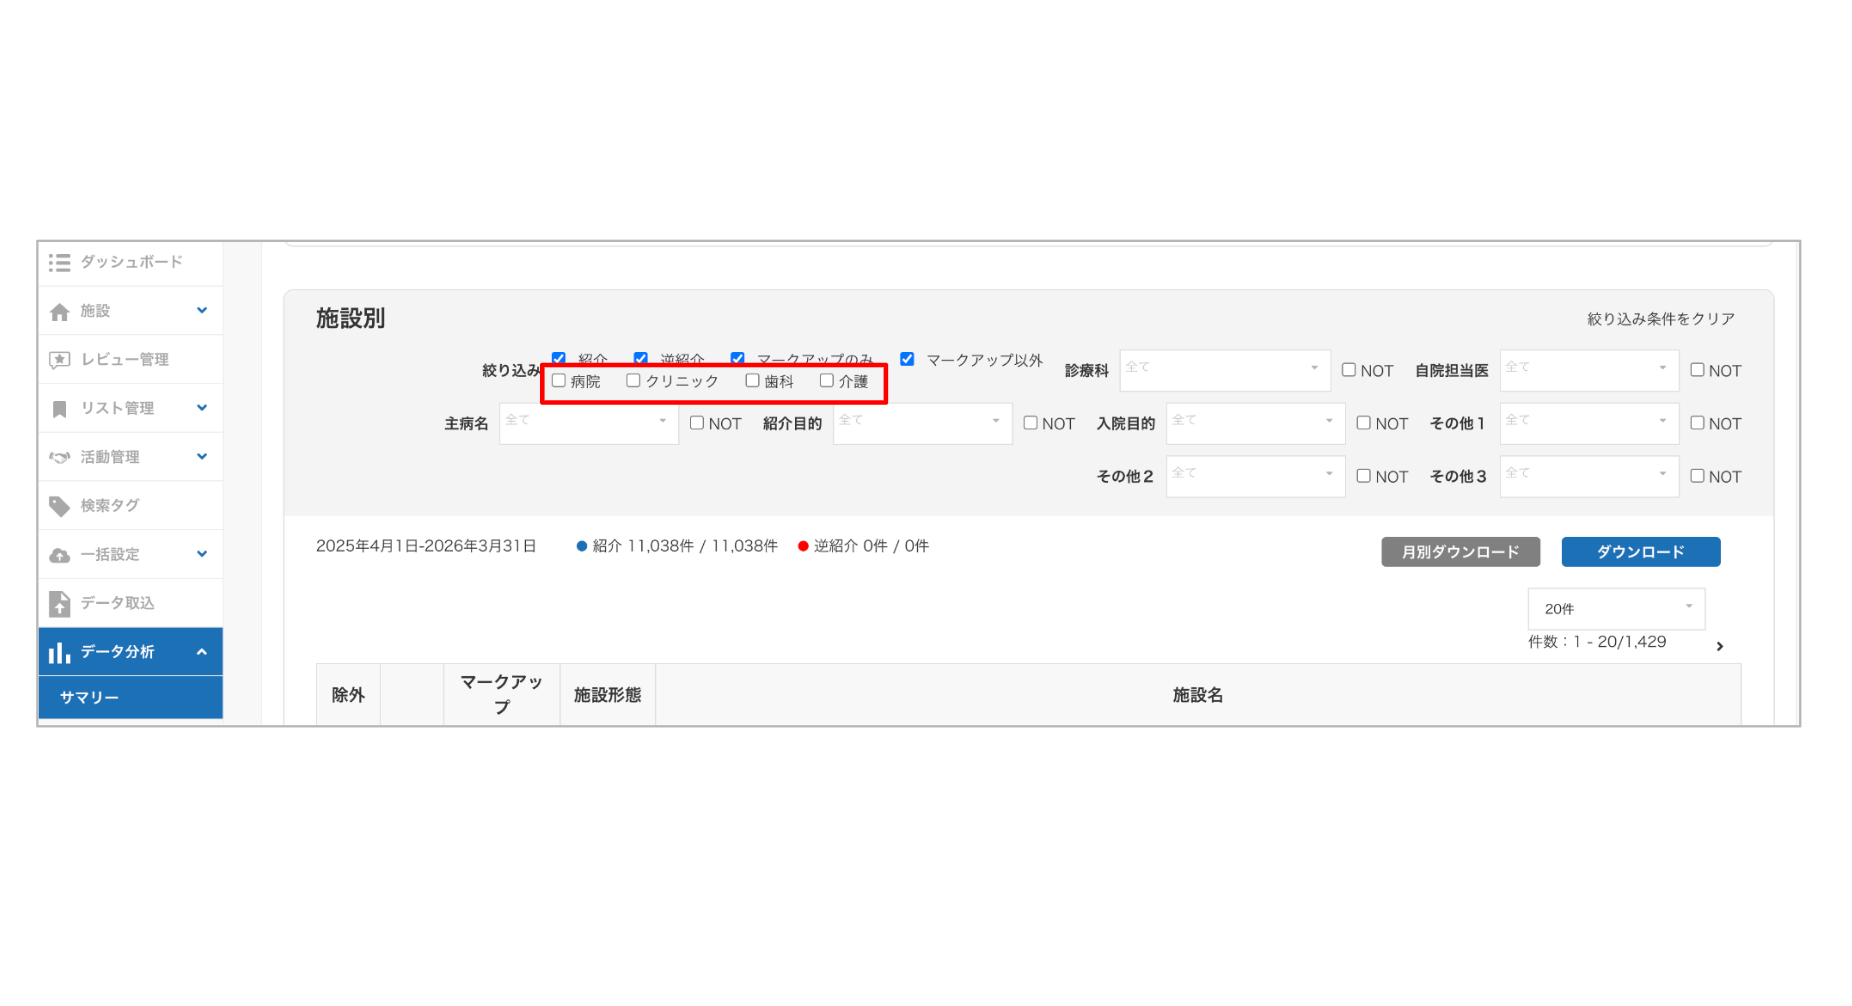Enable the 病院 filter checkbox
The height and width of the screenshot is (1006, 1852).
click(558, 380)
